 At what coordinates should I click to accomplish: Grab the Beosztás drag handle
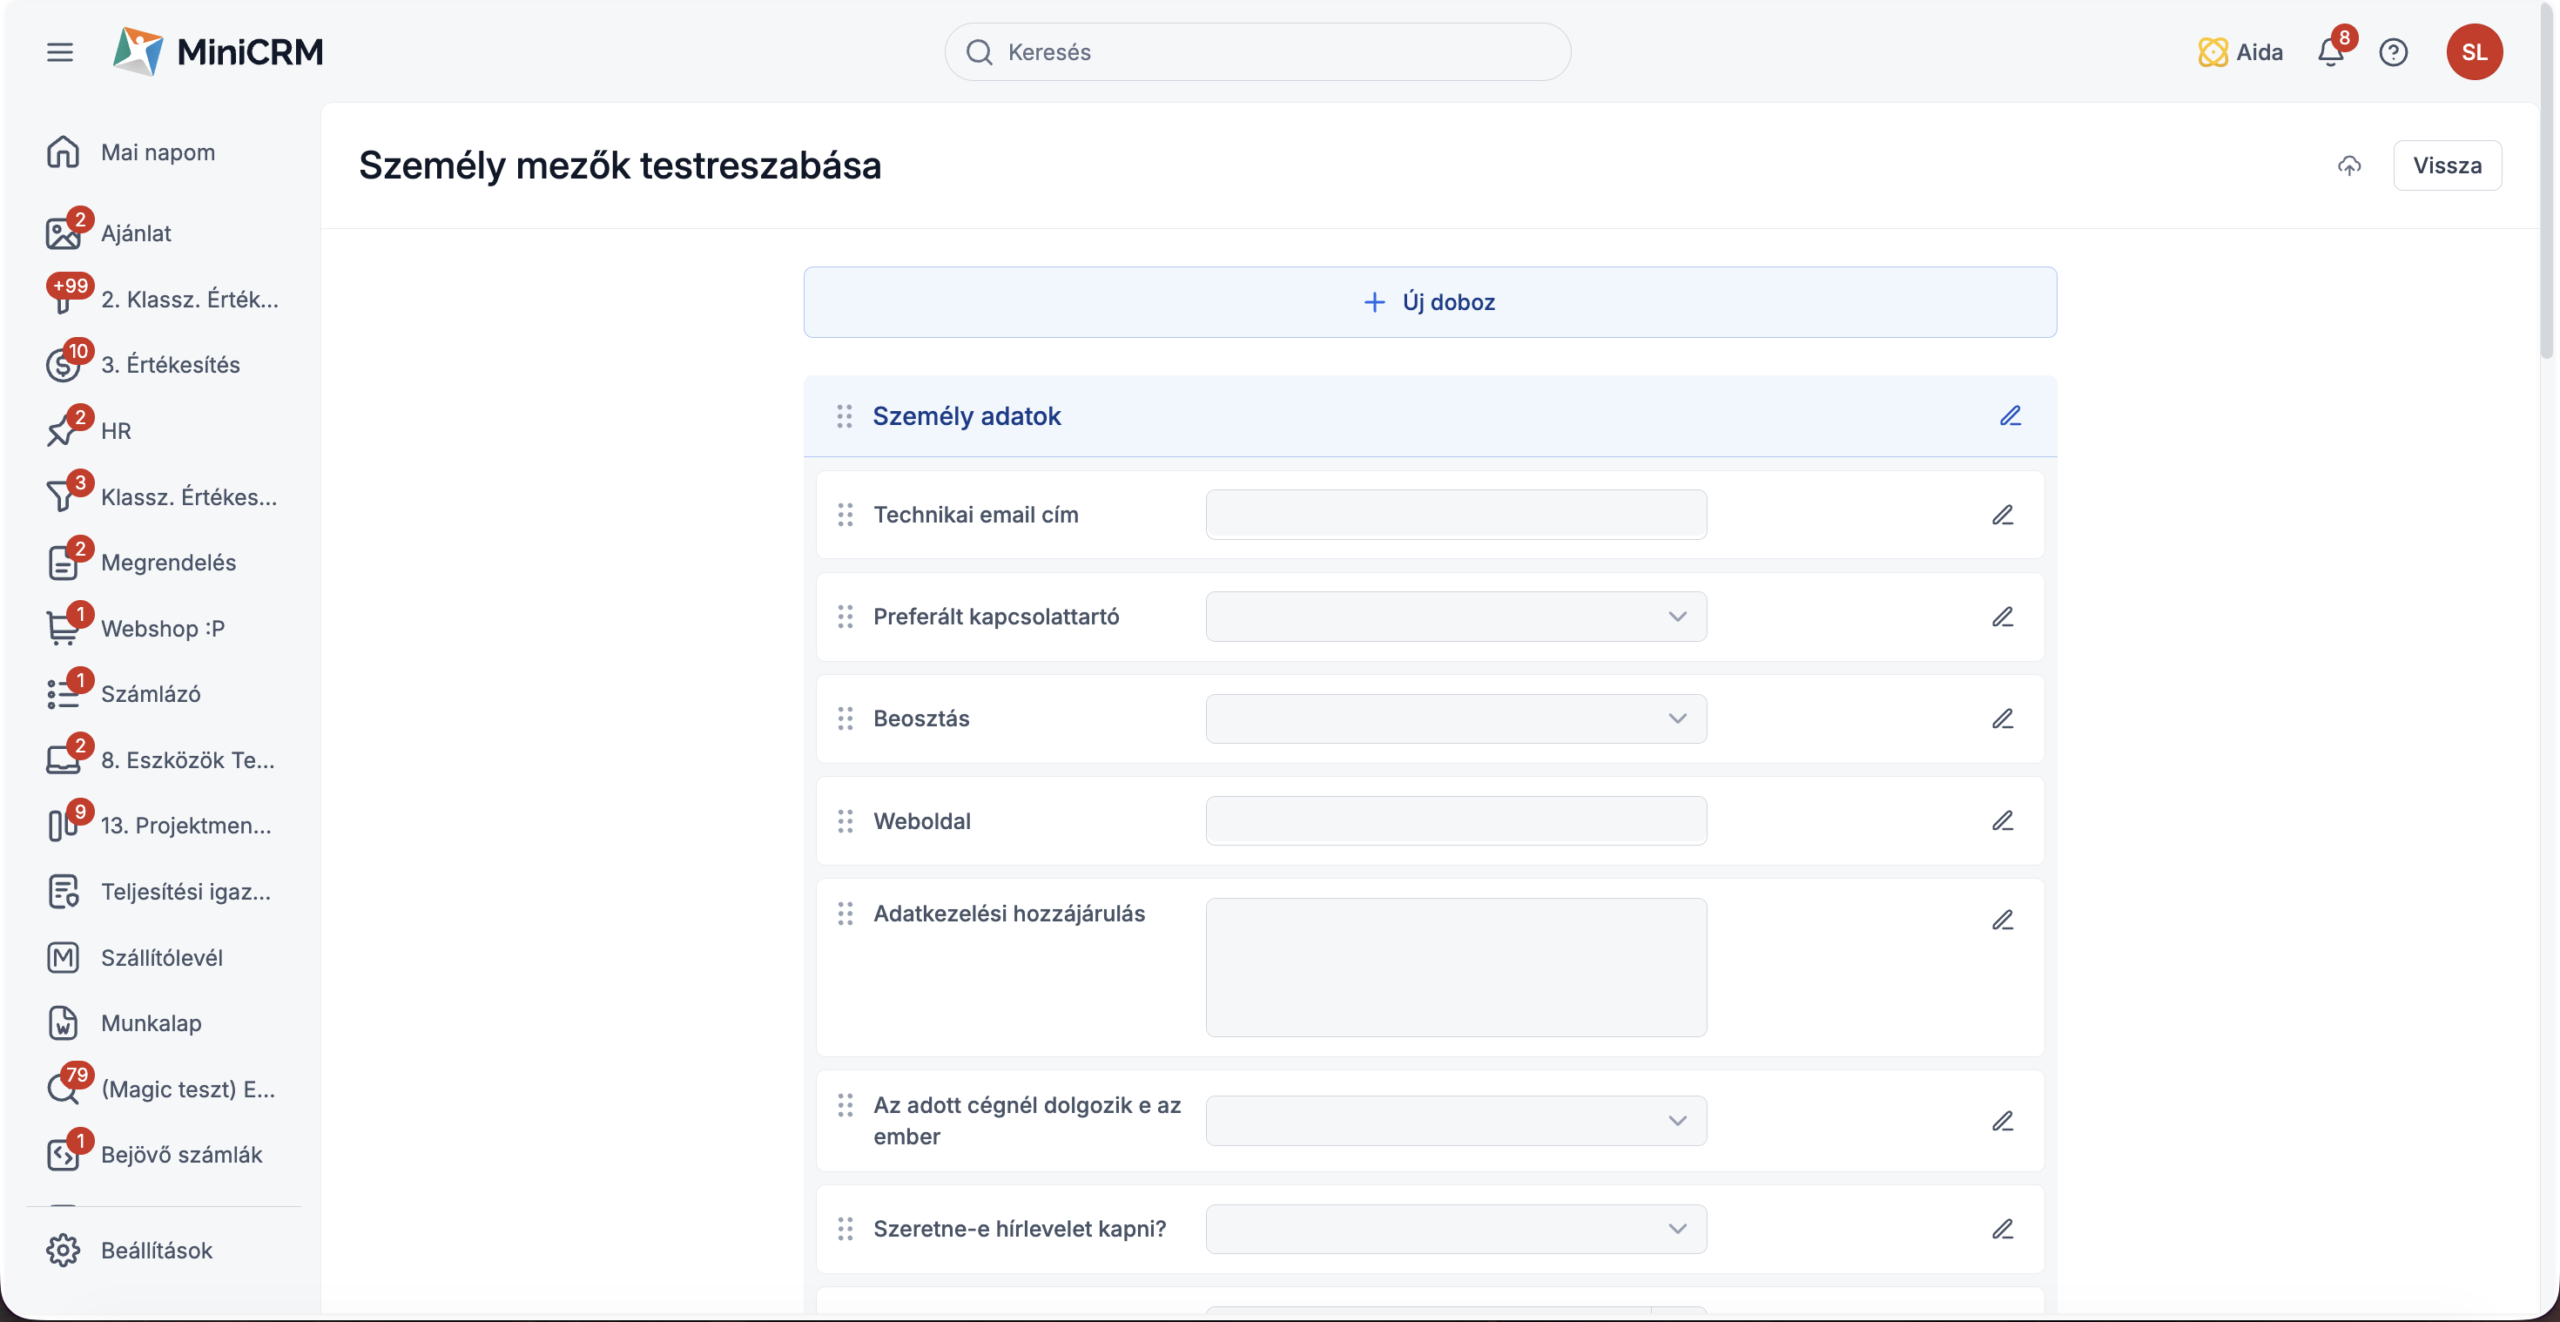(845, 719)
